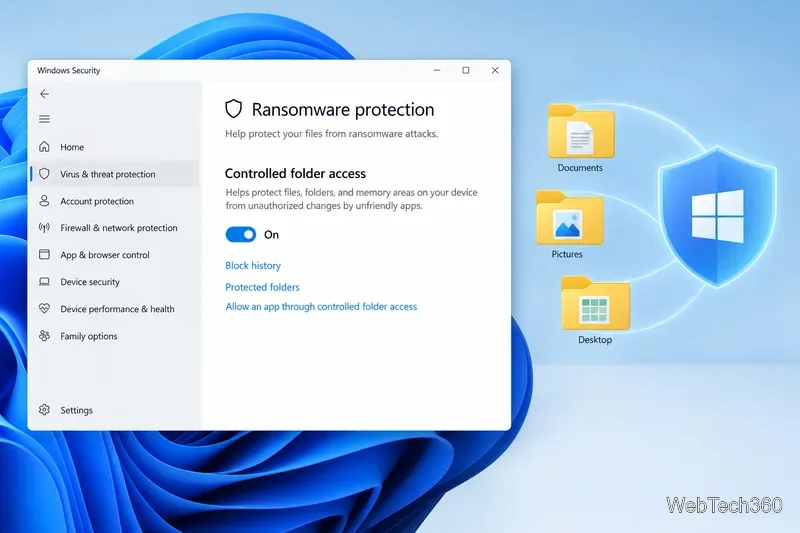Screen dimensions: 800x533
Task: Click Allow an app through controlled folder access
Action: 321,307
